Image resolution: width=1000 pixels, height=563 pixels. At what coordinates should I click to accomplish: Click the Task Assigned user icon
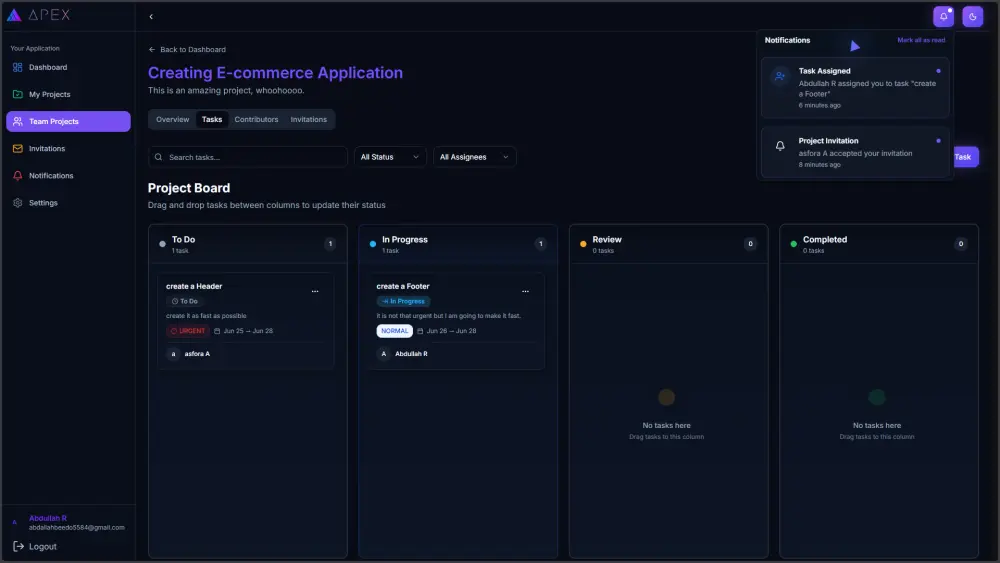click(780, 76)
